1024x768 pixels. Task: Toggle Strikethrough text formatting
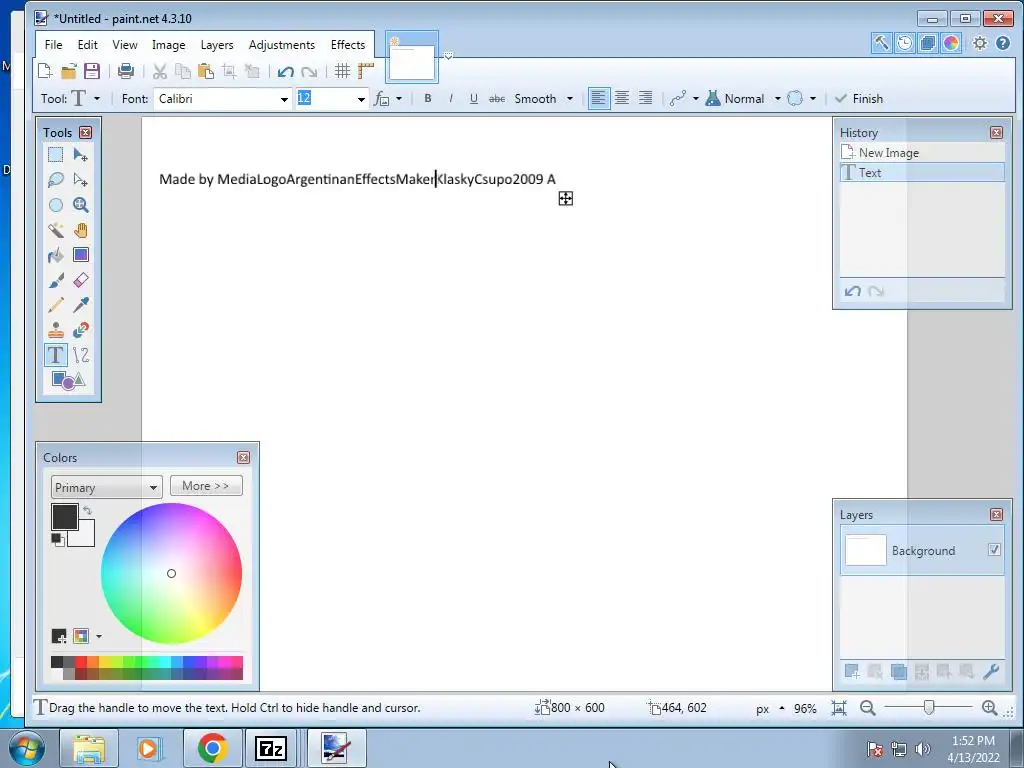click(x=497, y=99)
